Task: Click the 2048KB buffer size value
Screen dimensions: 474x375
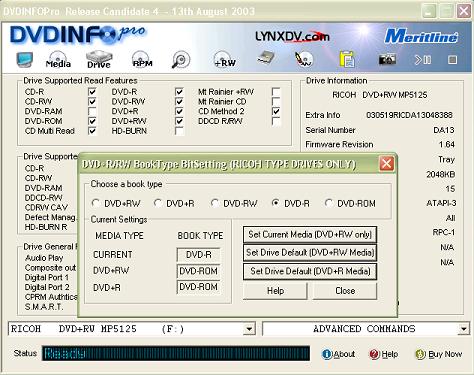Action: tap(441, 174)
